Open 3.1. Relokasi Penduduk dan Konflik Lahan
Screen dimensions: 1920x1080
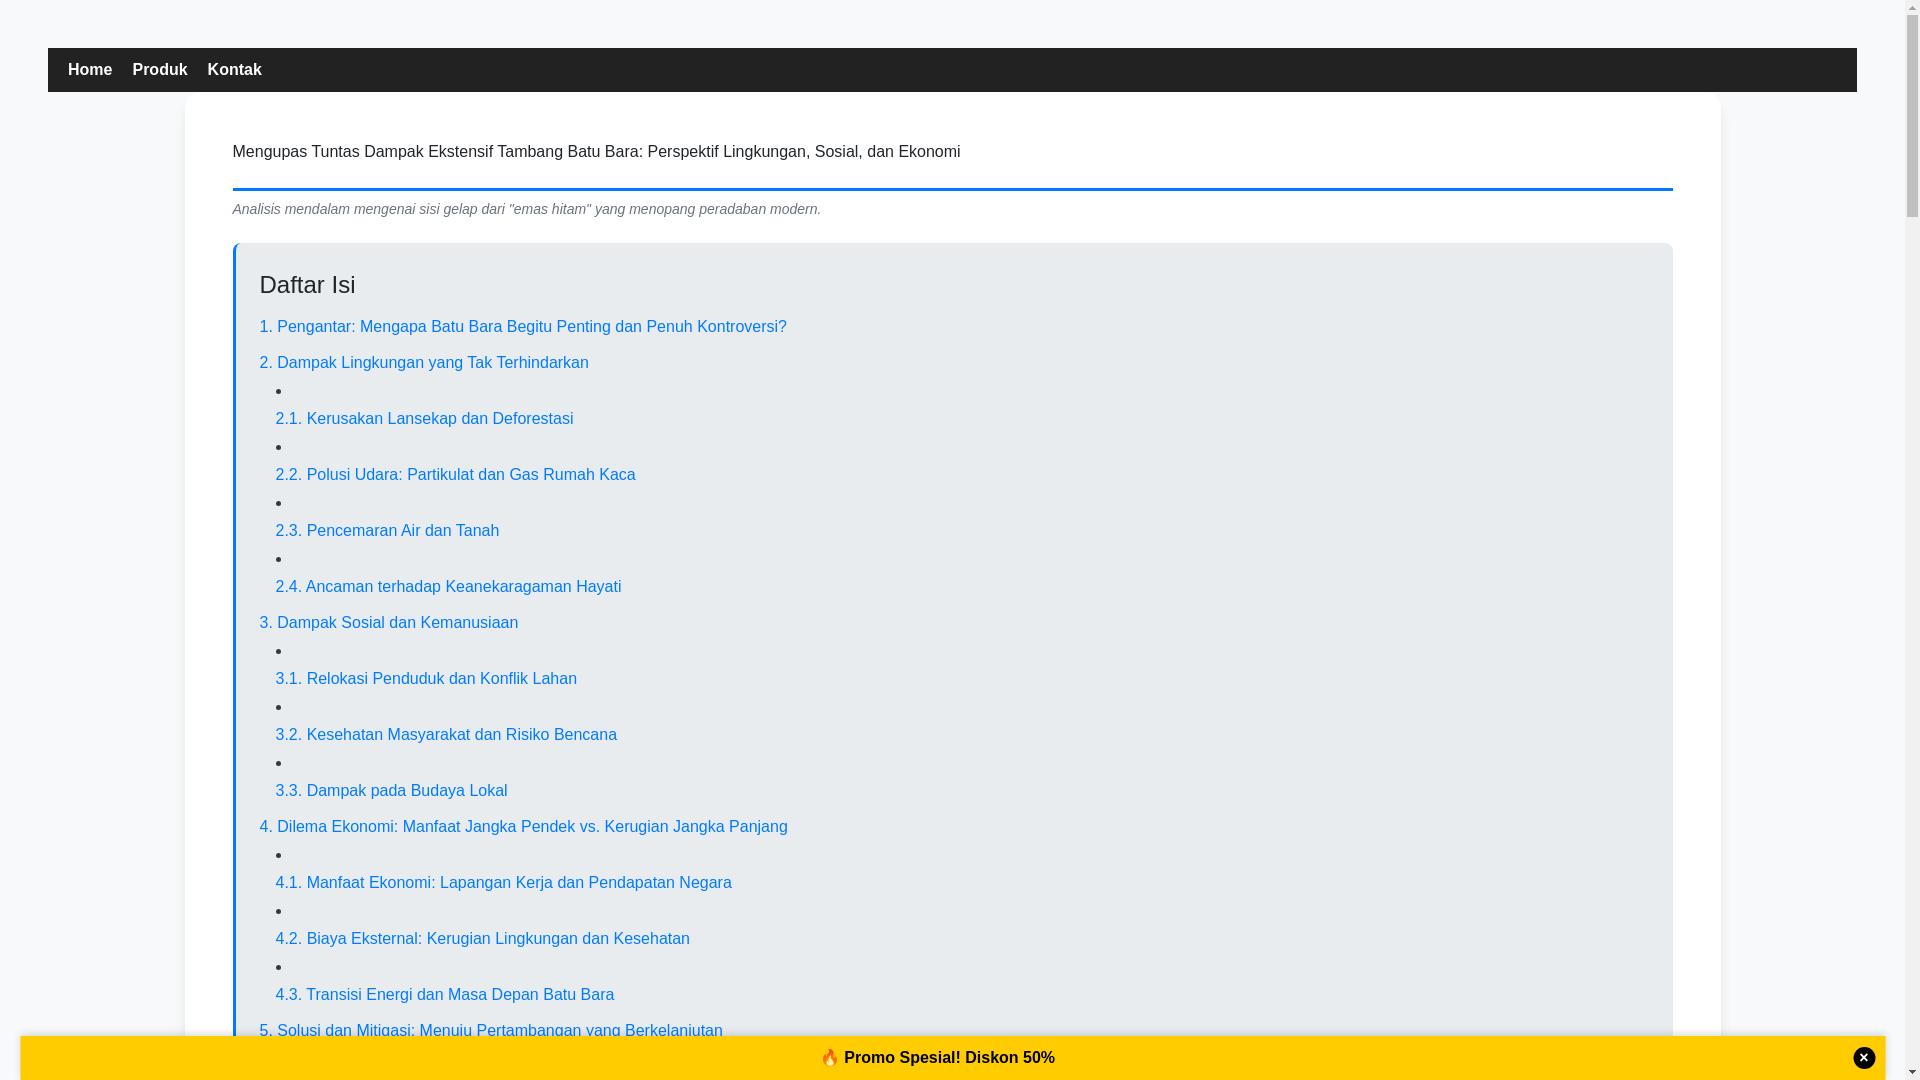coord(427,679)
